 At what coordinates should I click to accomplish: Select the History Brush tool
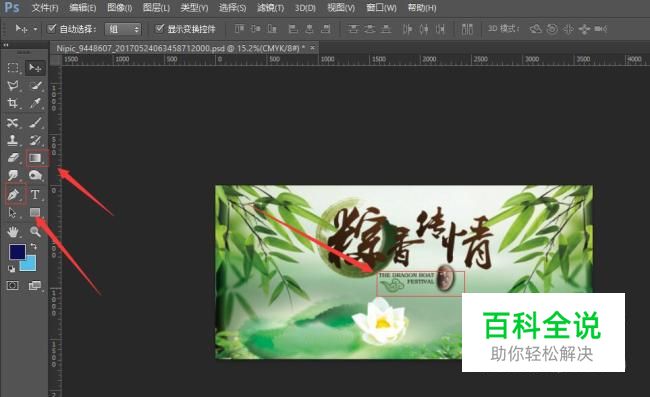[36, 140]
